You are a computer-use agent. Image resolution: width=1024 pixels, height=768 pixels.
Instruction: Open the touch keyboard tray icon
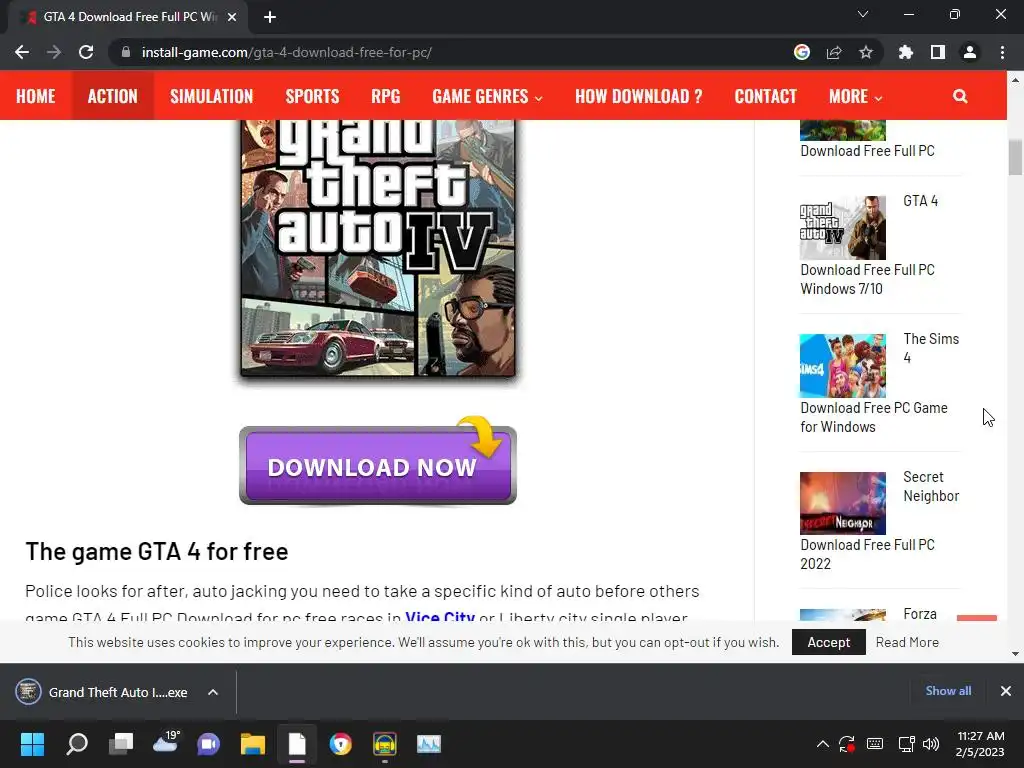pyautogui.click(x=875, y=744)
